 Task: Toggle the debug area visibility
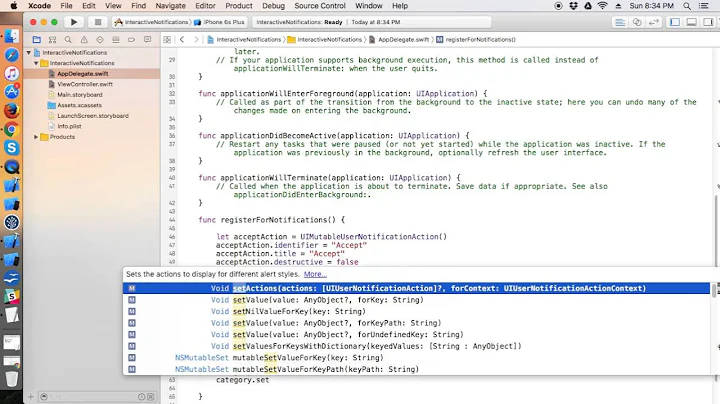coord(692,22)
